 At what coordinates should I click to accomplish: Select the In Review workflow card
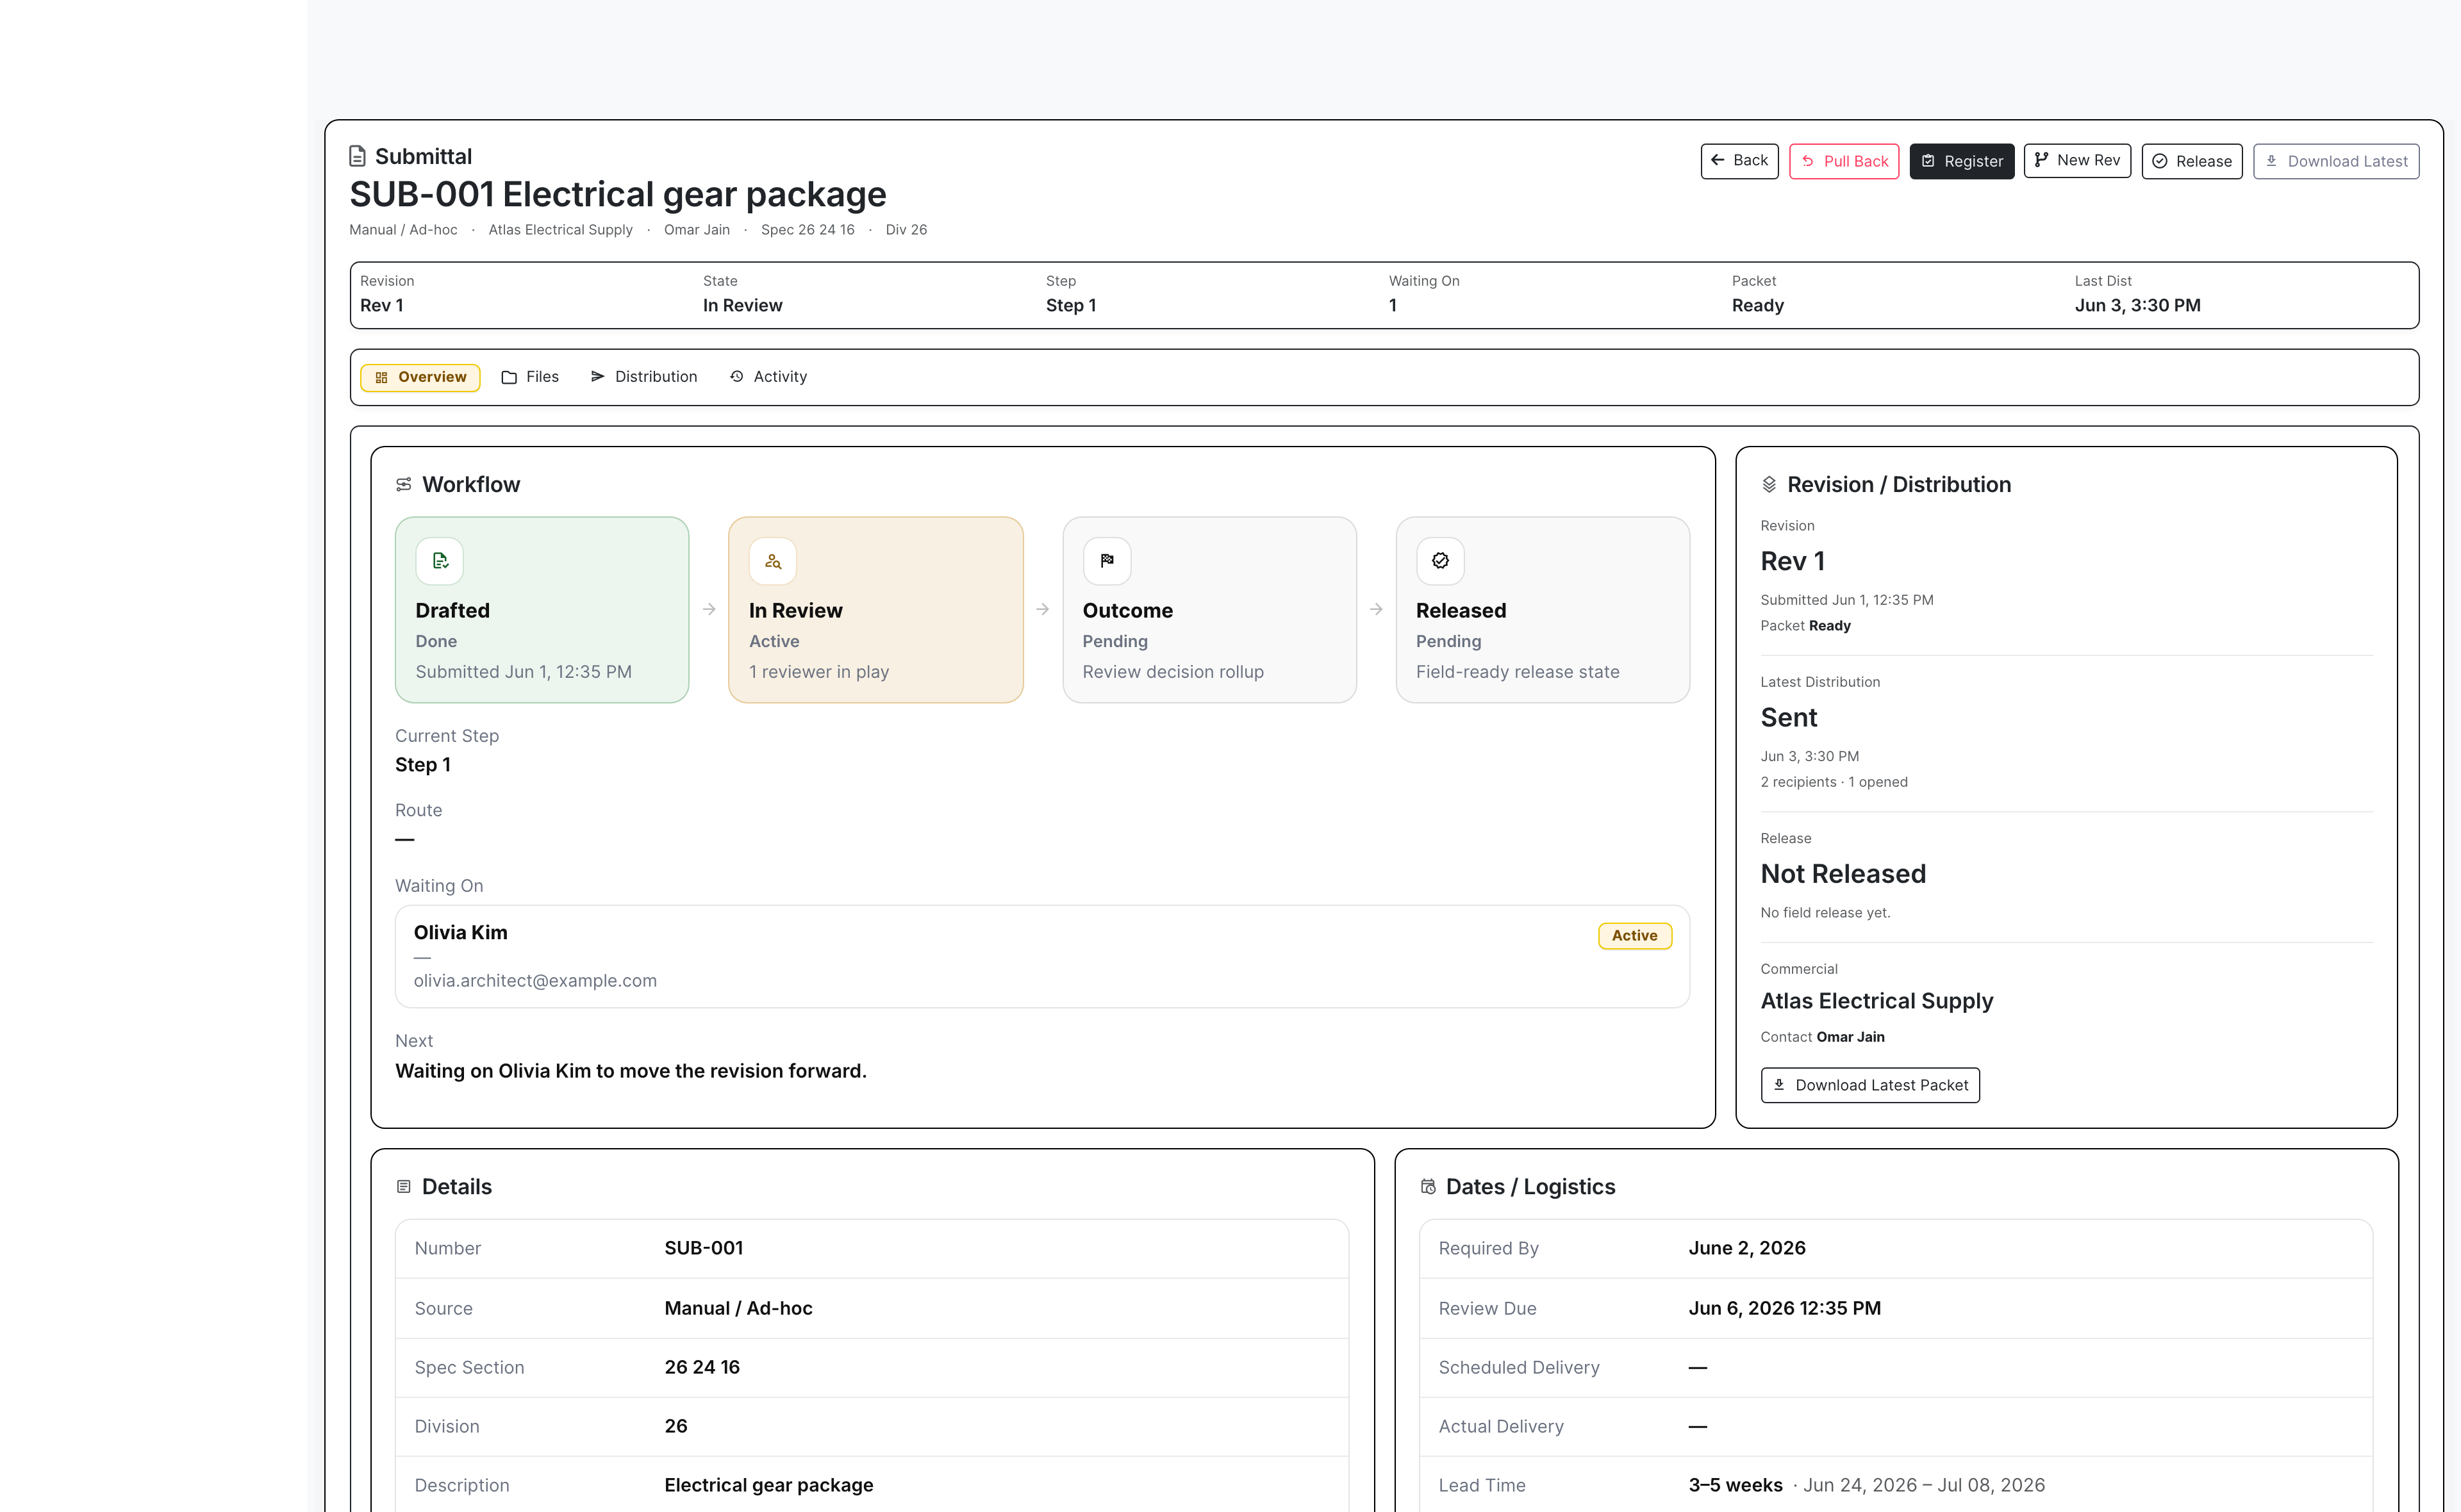(876, 610)
